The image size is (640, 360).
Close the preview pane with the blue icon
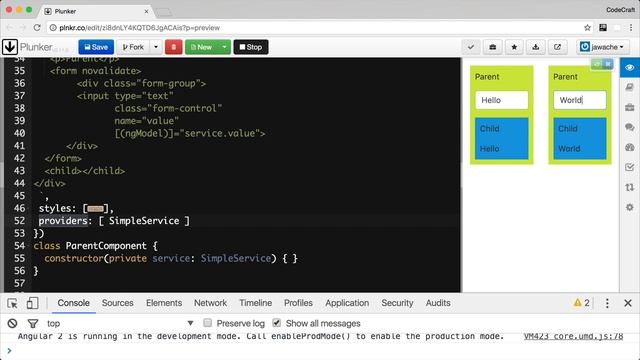click(x=608, y=64)
